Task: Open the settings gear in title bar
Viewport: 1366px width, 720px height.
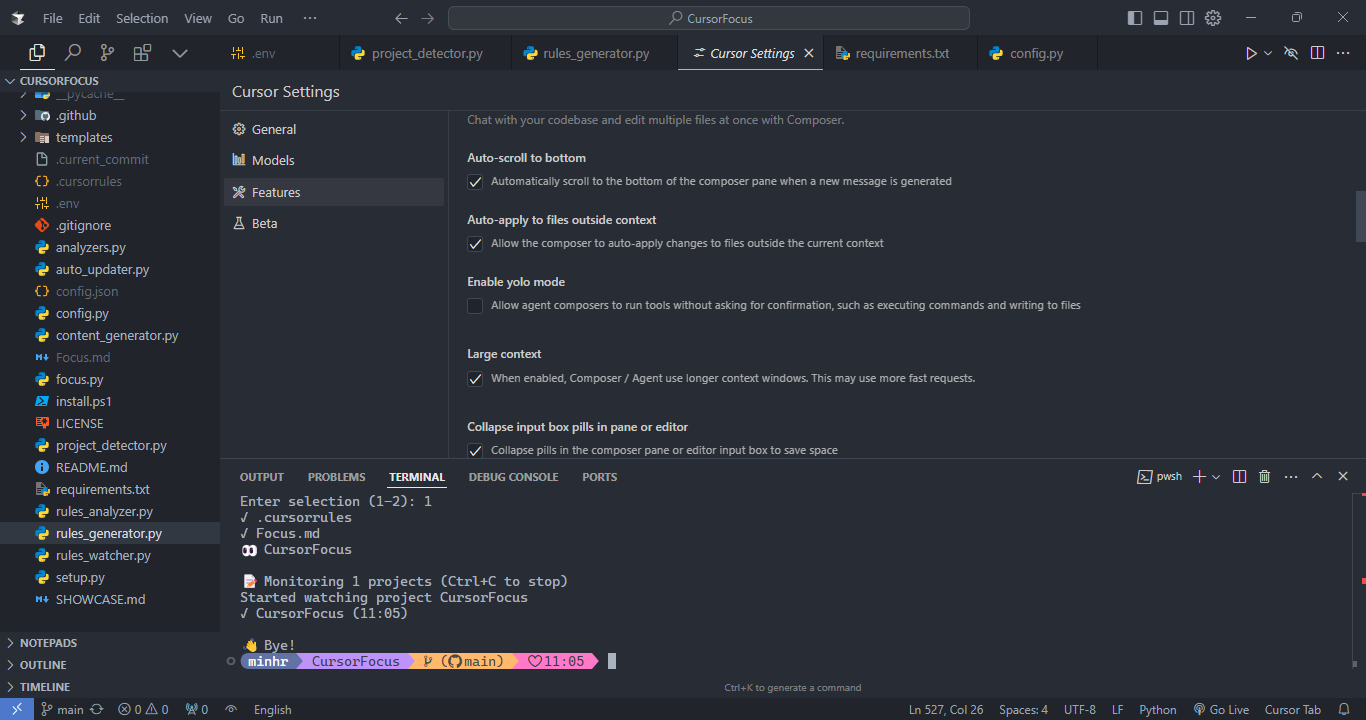Action: tap(1213, 18)
